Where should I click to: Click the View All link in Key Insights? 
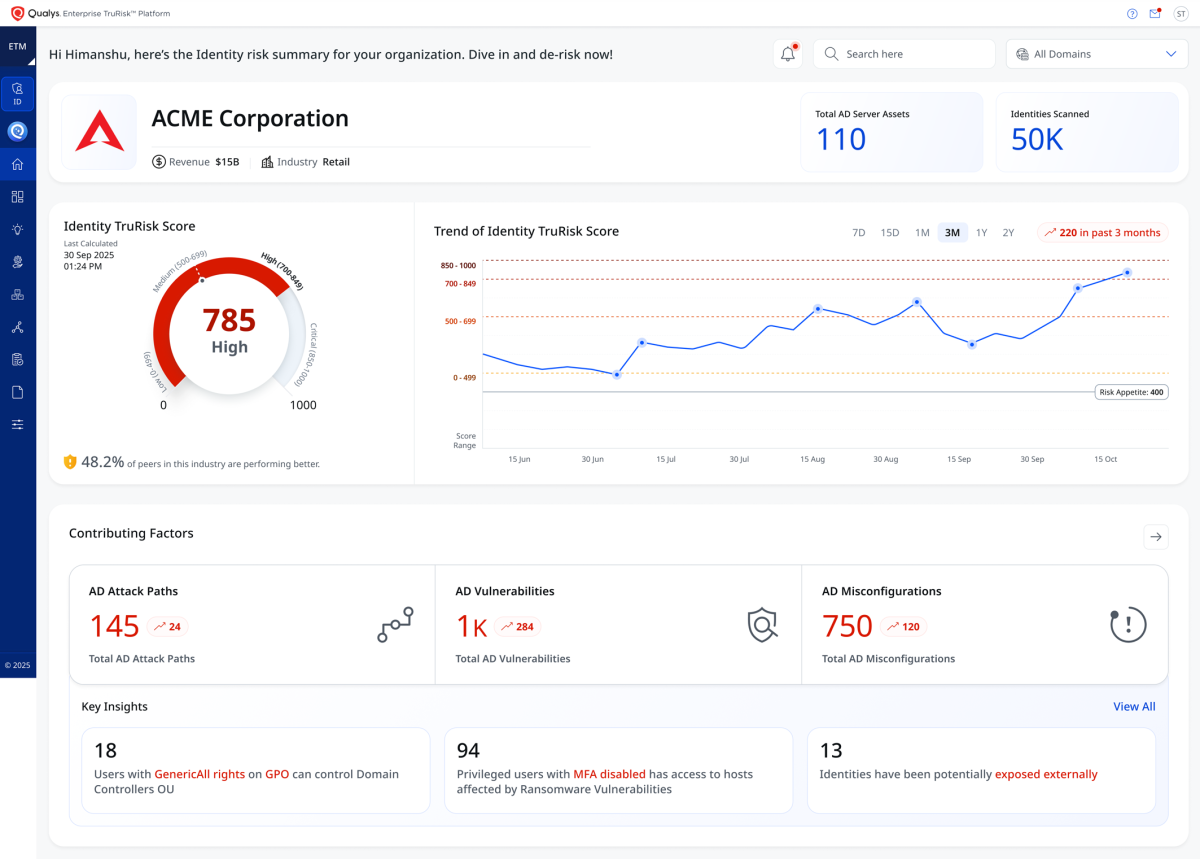pos(1133,706)
